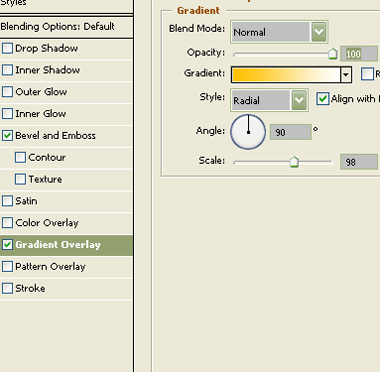The width and height of the screenshot is (380, 372).
Task: Select the Bevel and Emboss style row
Action: coord(66,136)
